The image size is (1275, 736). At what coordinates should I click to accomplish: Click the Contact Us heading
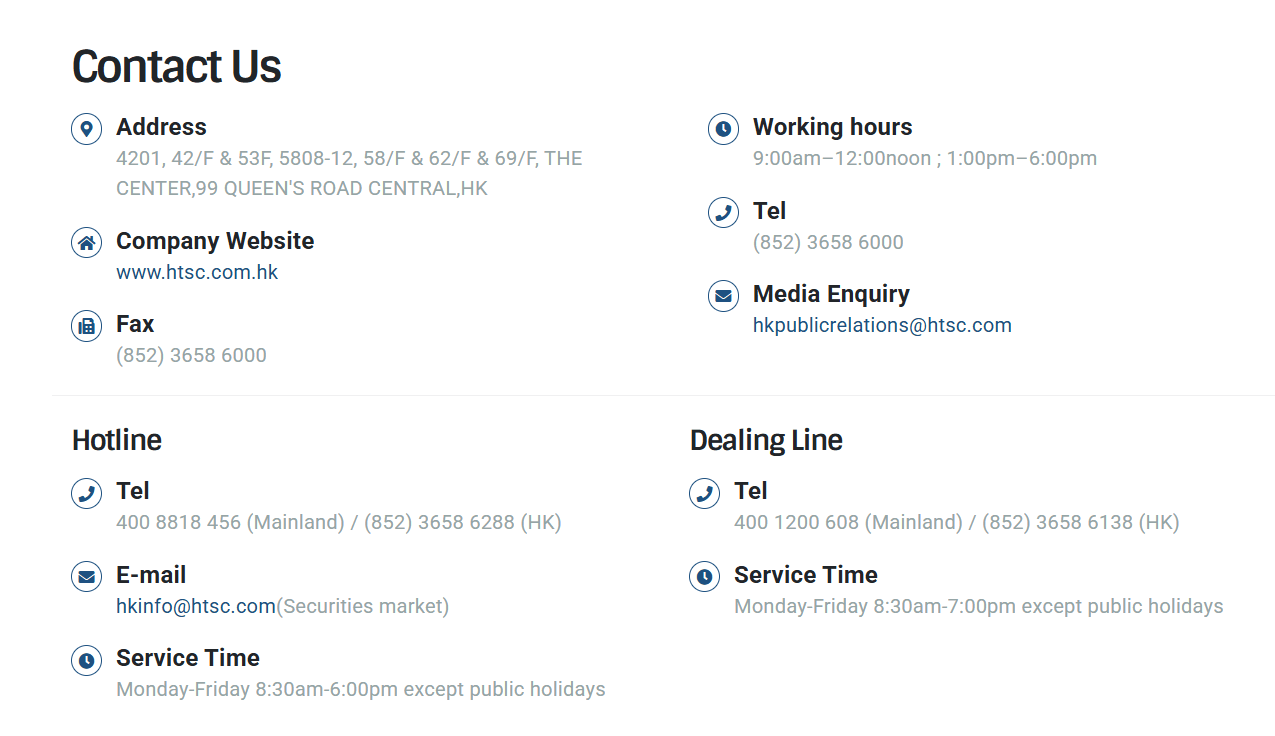coord(176,66)
